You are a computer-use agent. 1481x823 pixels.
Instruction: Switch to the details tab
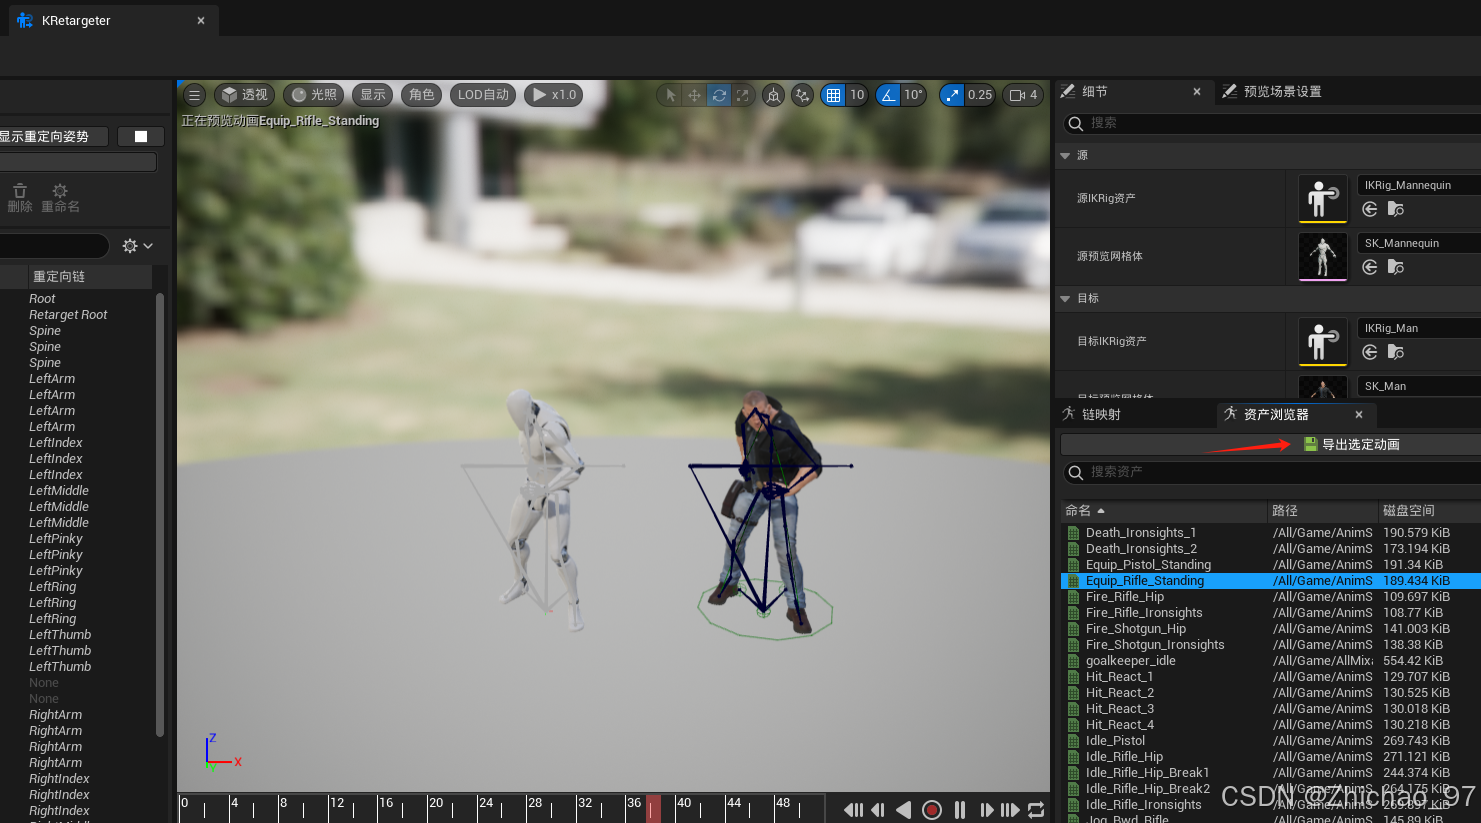click(x=1094, y=91)
